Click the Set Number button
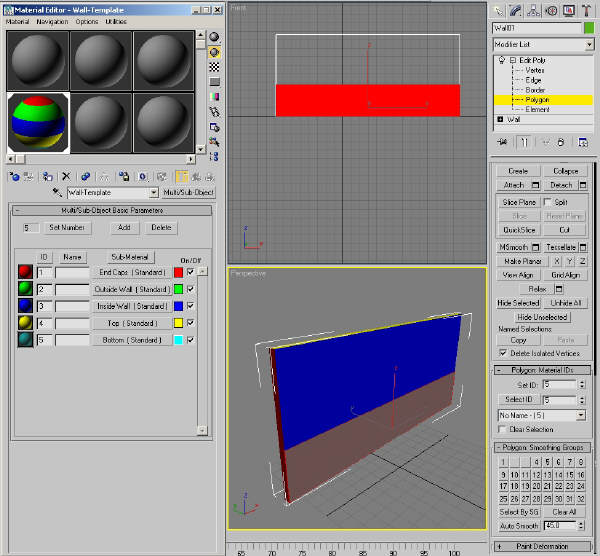Screen dimensions: 600x556 click(67, 228)
